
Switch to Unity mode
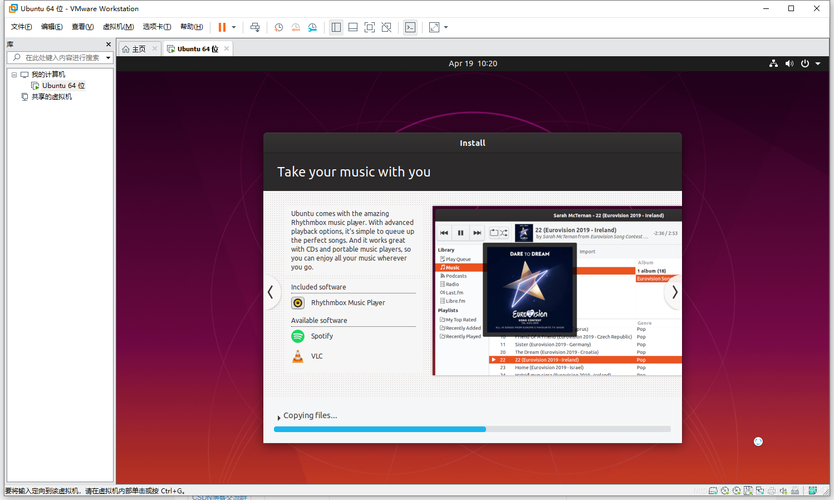387,27
